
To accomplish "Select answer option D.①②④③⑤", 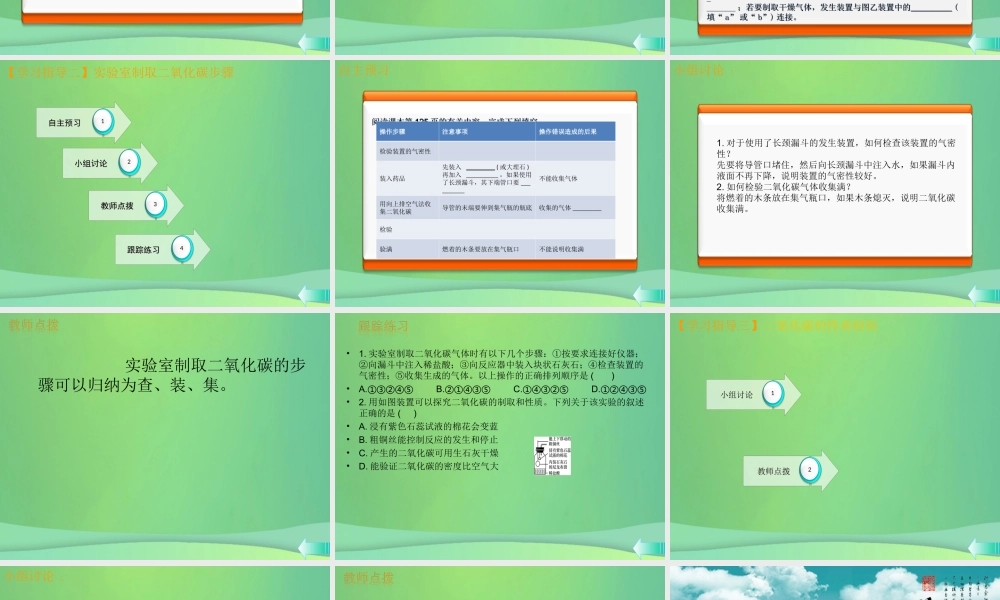I will (x=619, y=389).
